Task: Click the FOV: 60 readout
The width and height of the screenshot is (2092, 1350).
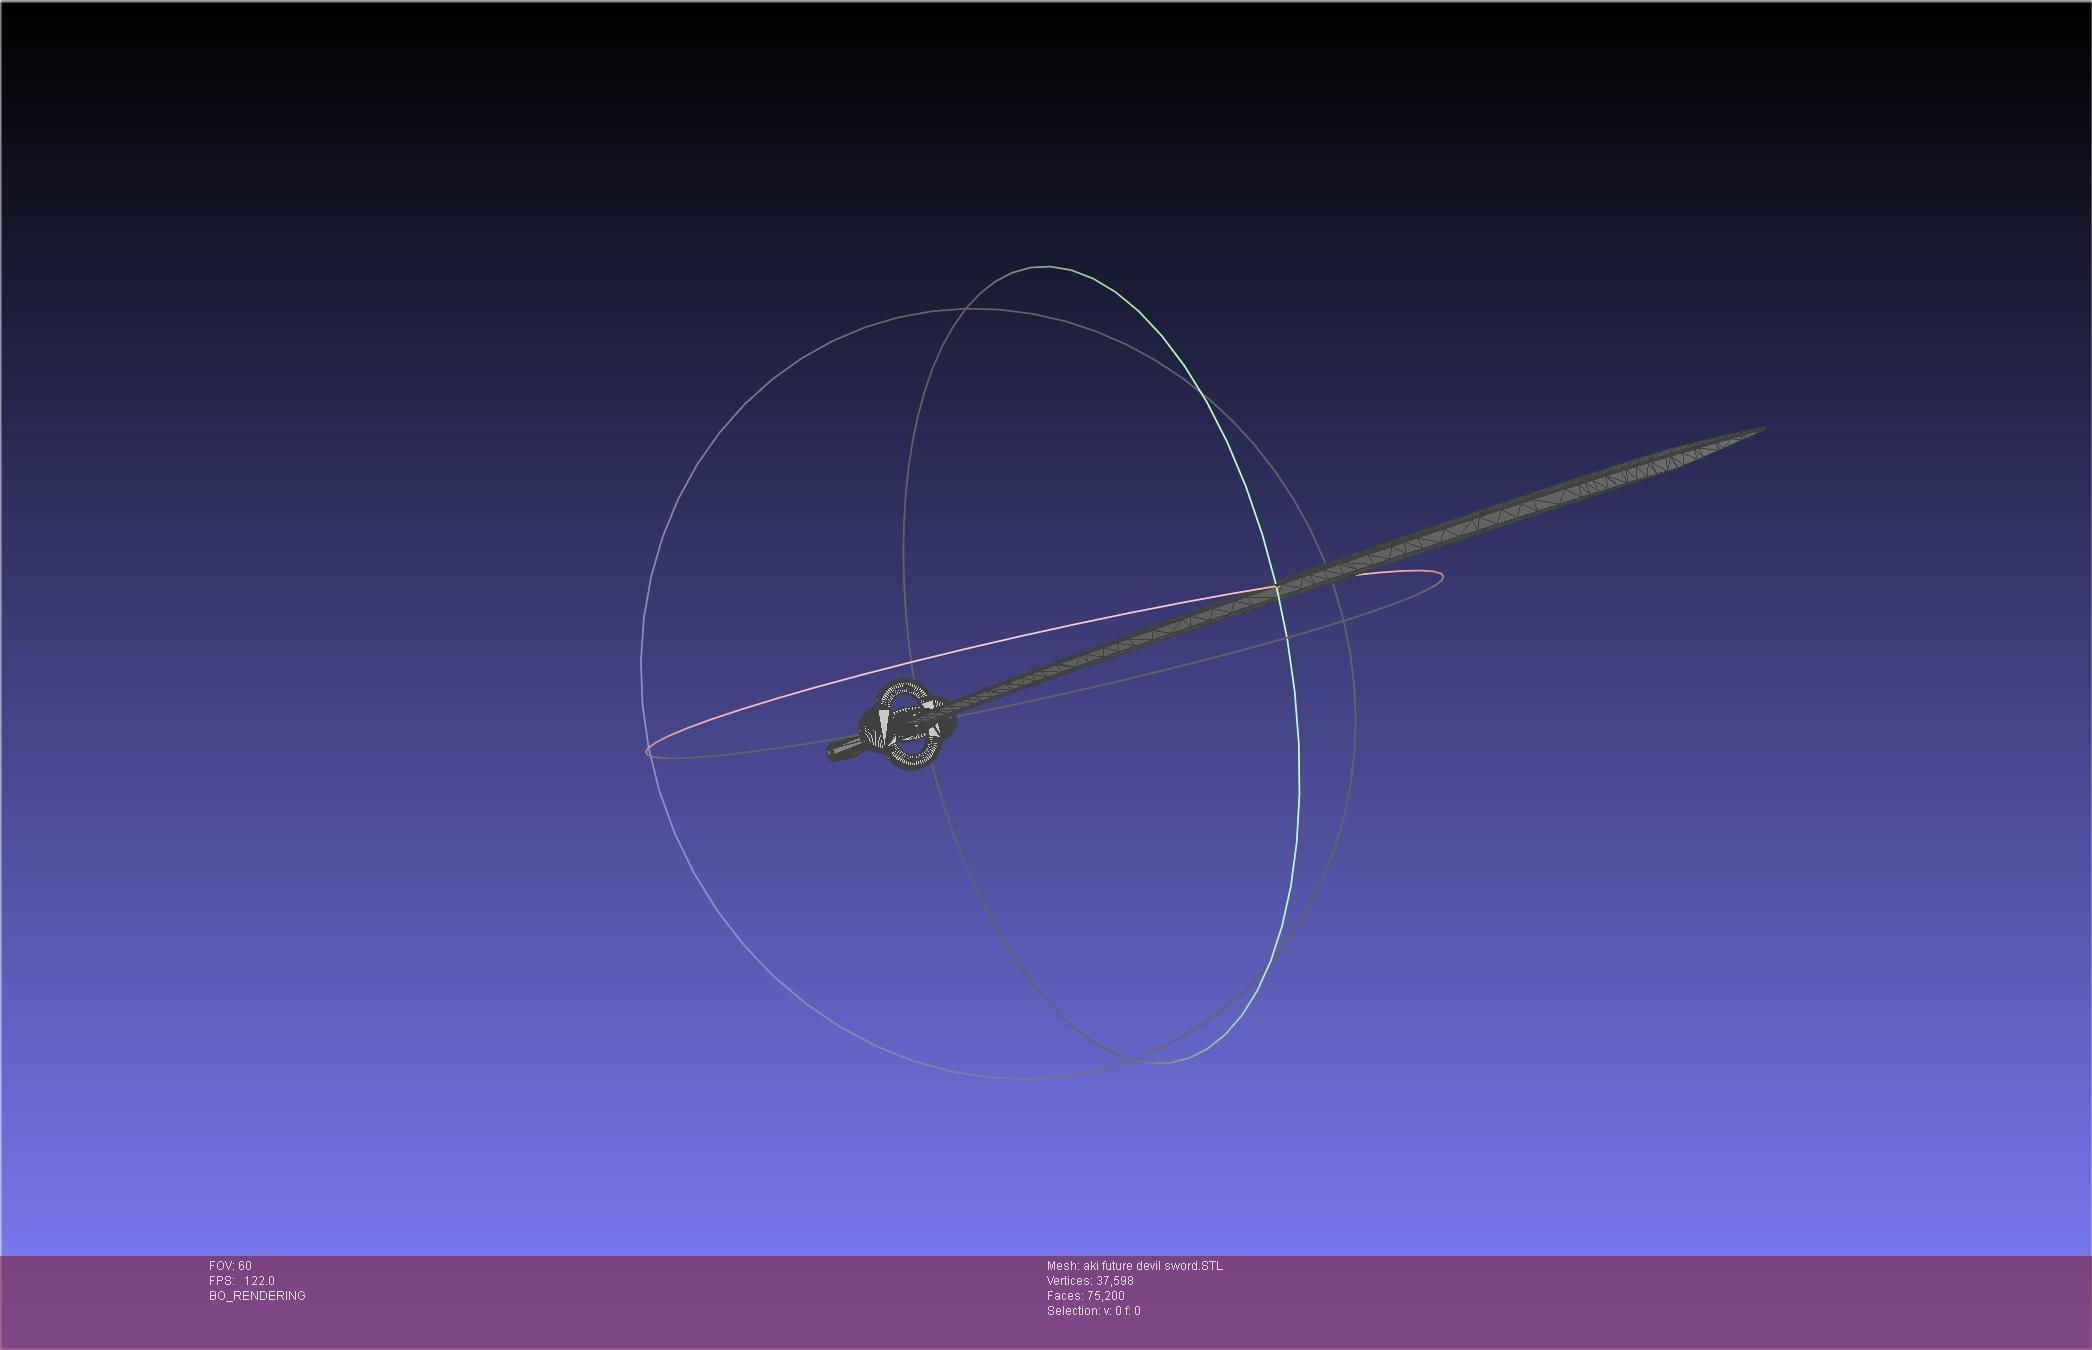Action: coord(230,1266)
